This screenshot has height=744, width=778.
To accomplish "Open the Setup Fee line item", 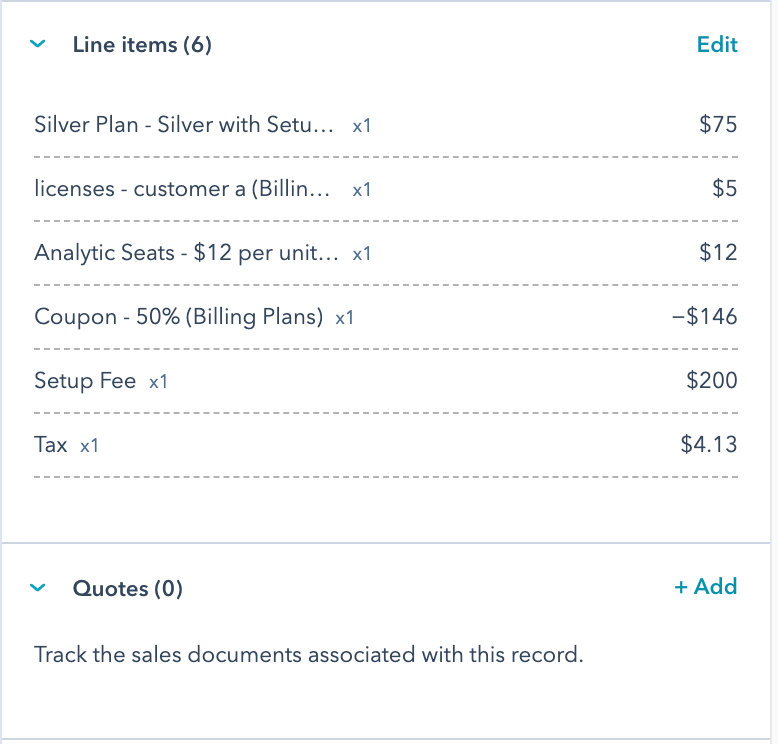I will coord(85,381).
